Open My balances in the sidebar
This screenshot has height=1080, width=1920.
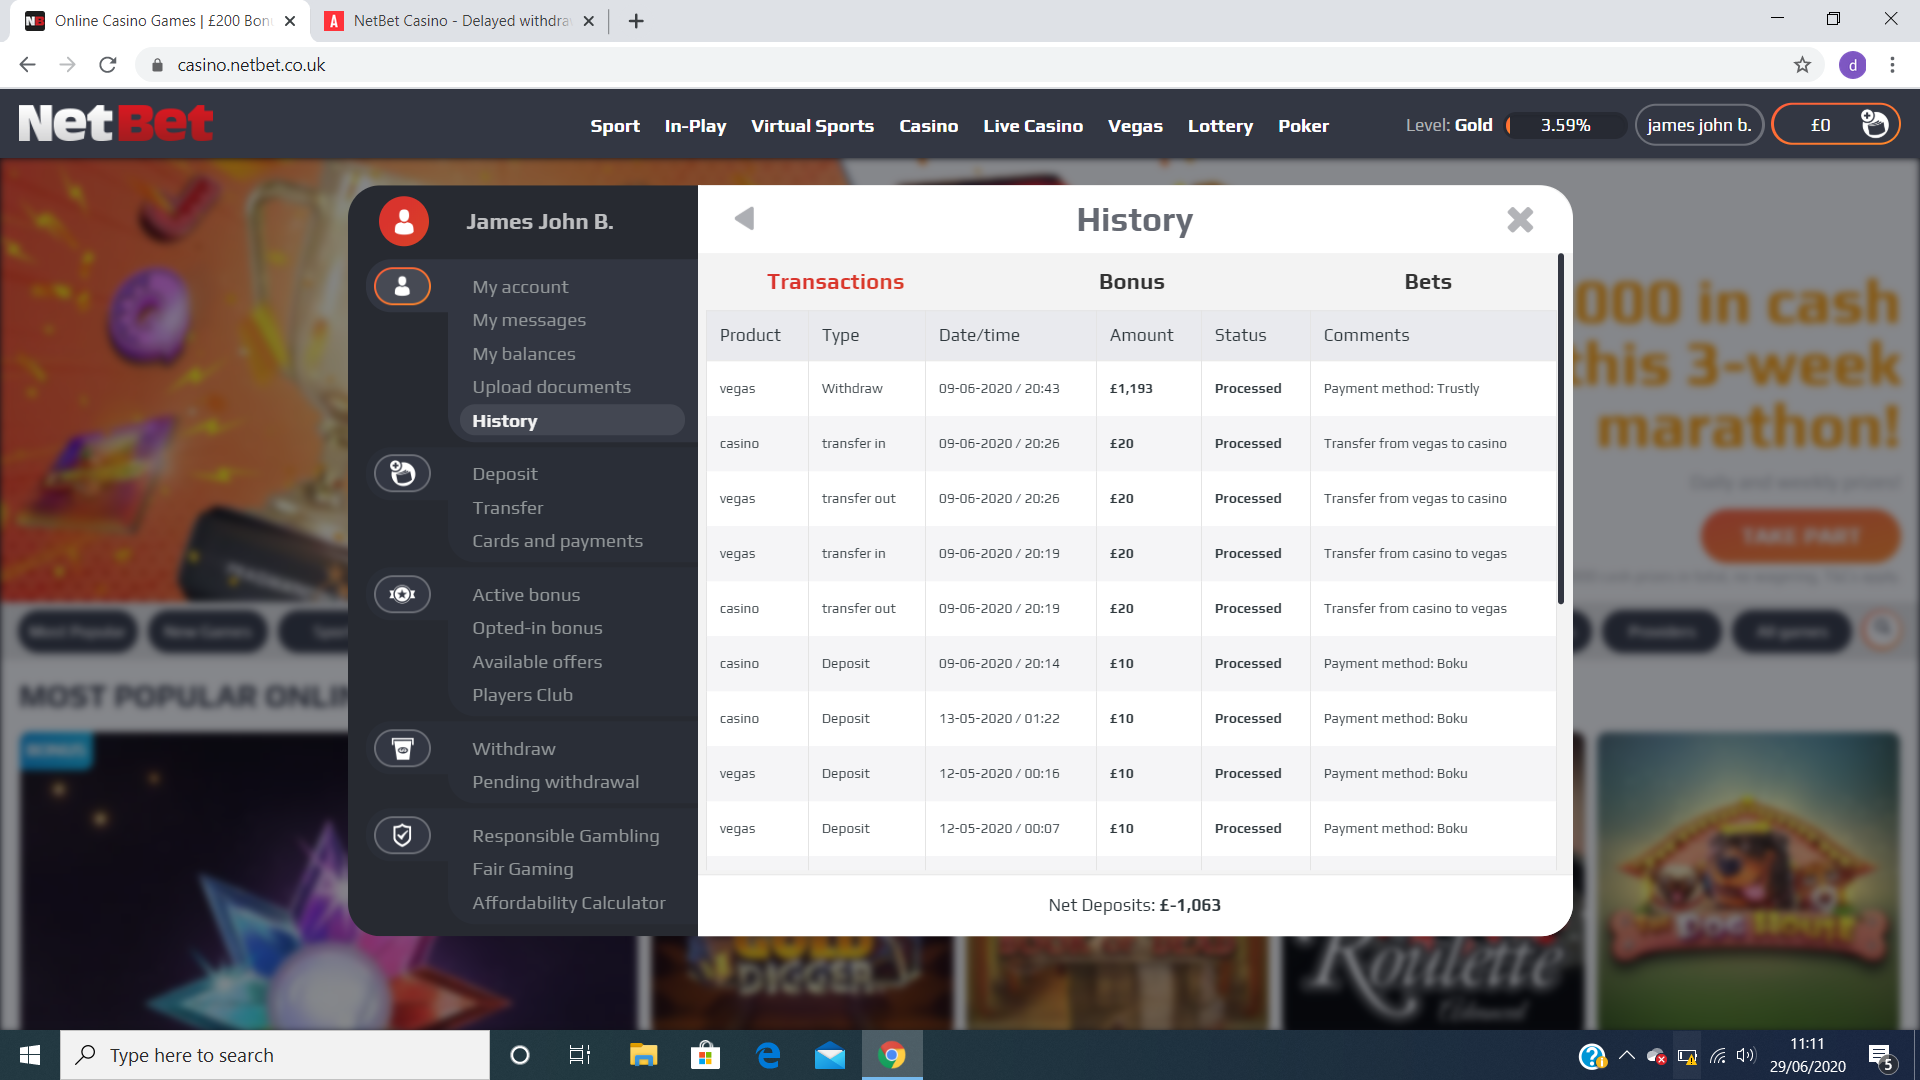coord(524,354)
